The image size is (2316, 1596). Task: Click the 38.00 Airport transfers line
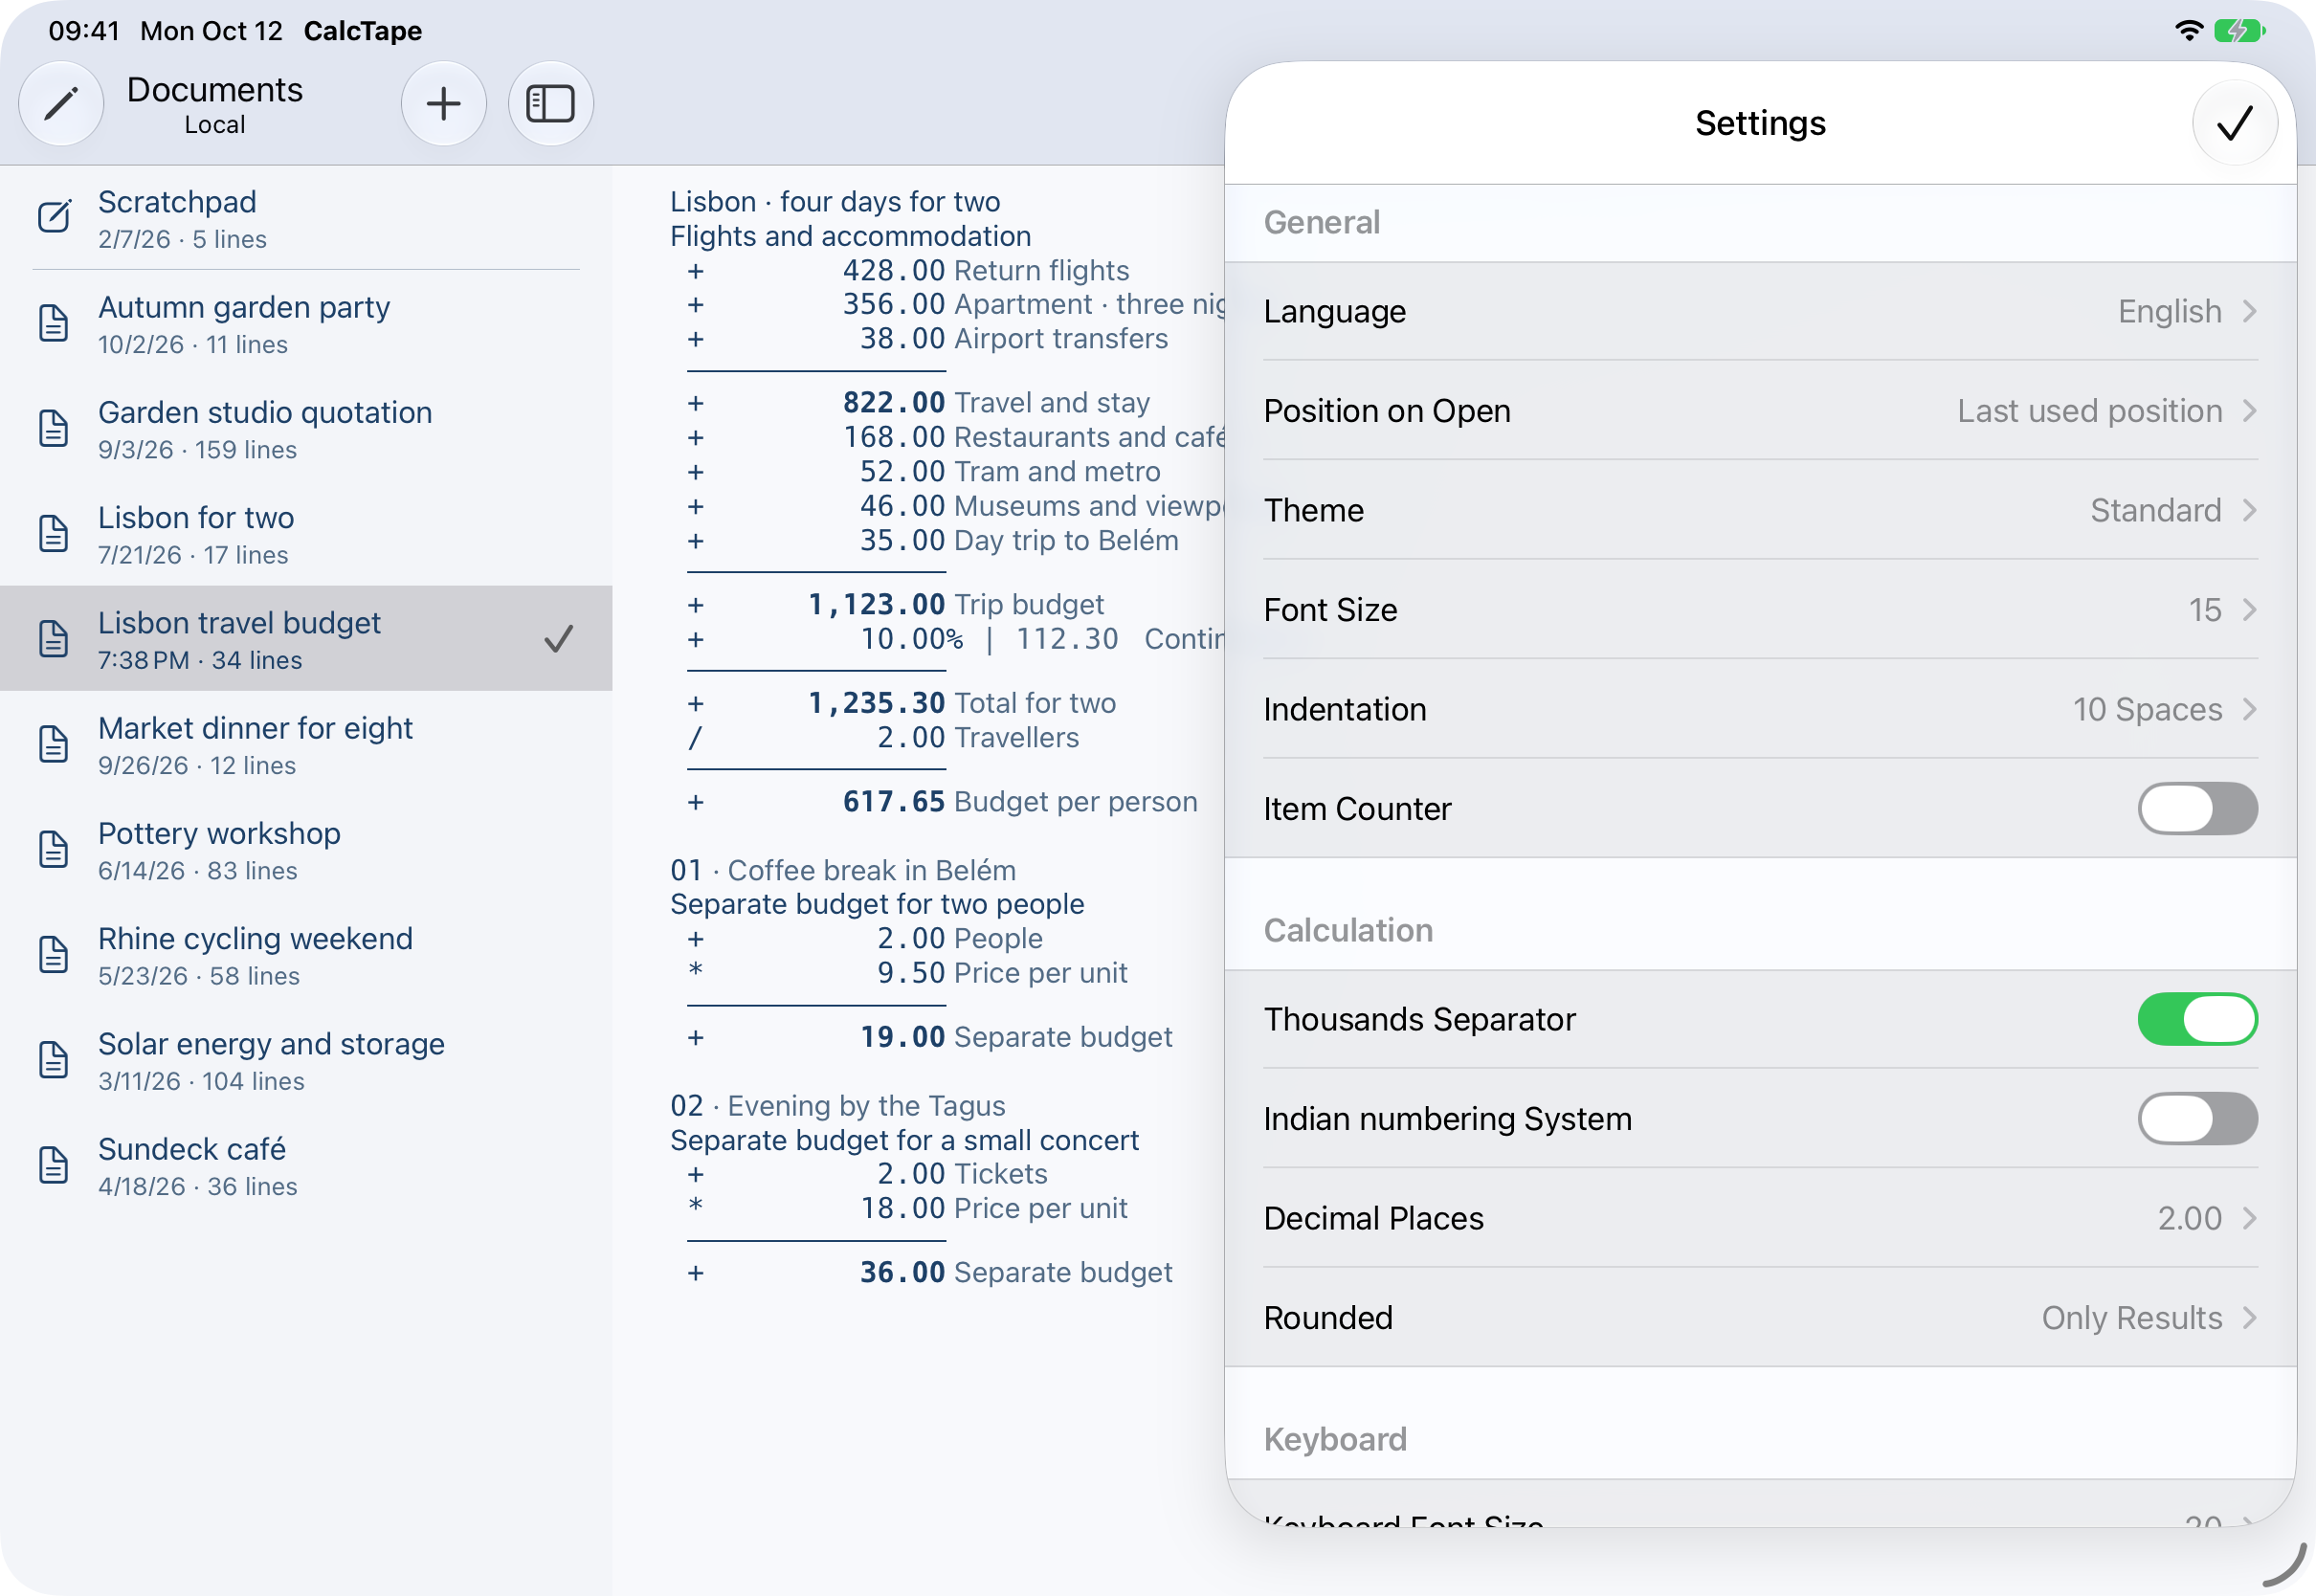[927, 339]
